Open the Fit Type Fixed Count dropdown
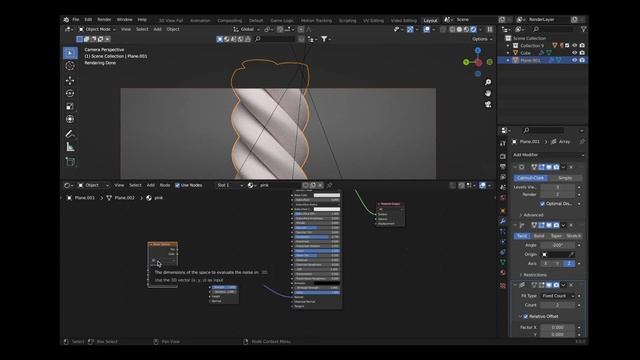The image size is (640, 360). click(558, 296)
